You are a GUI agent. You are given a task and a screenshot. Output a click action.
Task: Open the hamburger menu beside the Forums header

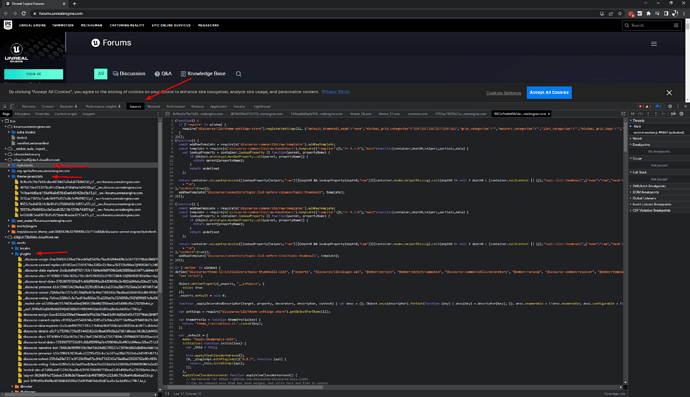click(654, 44)
